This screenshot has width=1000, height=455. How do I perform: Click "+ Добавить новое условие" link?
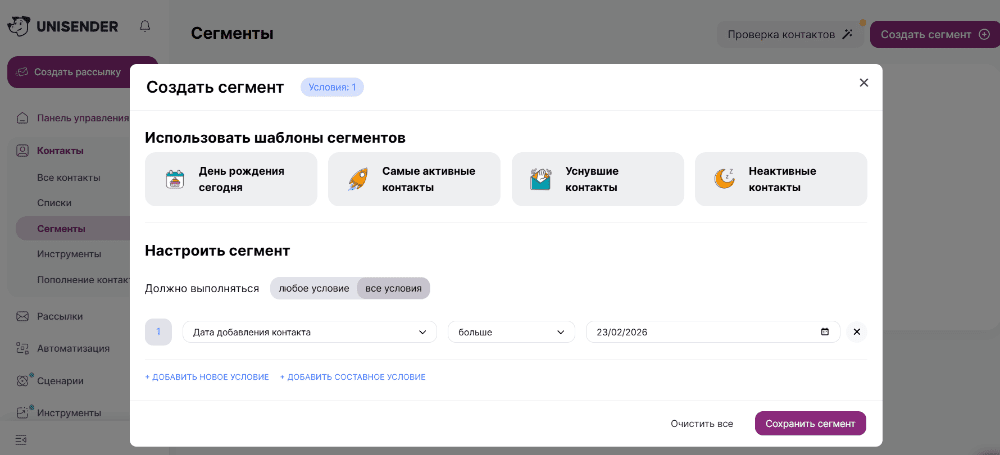click(x=207, y=377)
